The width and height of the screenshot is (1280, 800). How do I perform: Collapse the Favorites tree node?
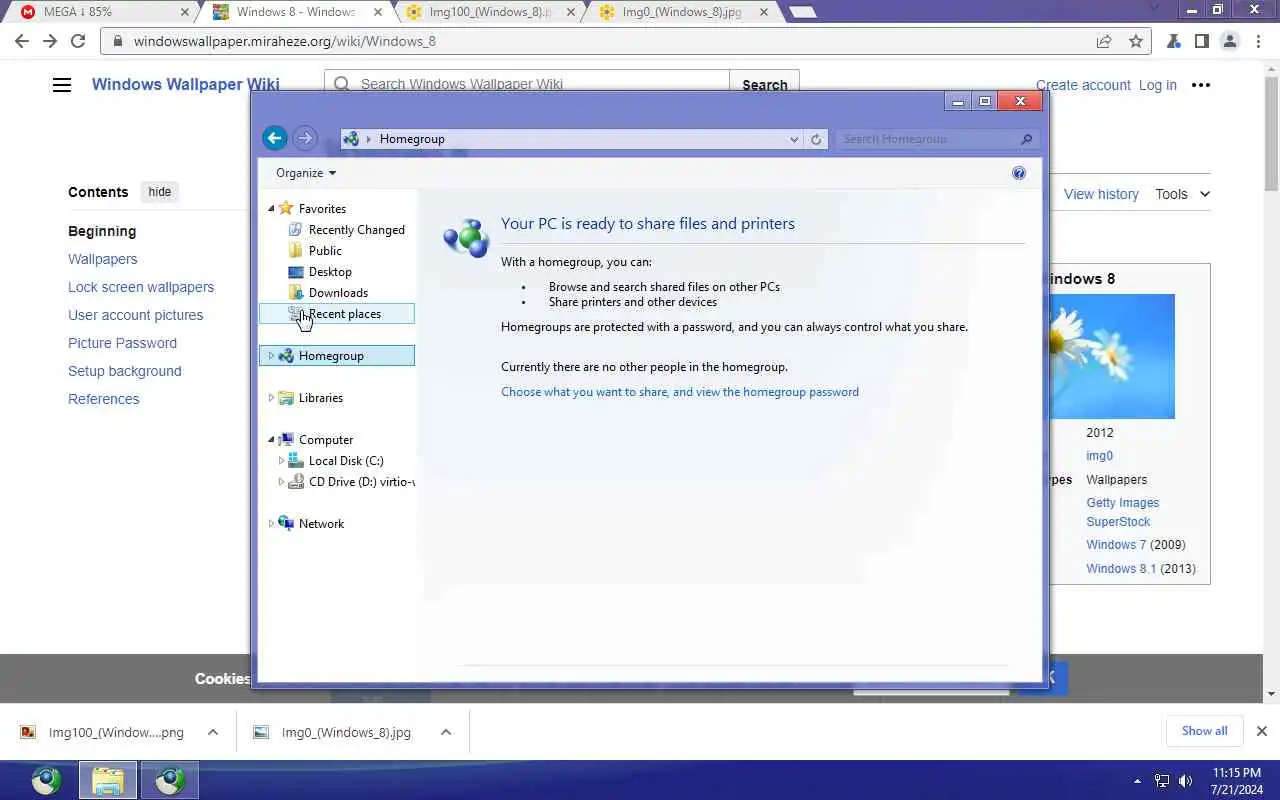(x=271, y=208)
